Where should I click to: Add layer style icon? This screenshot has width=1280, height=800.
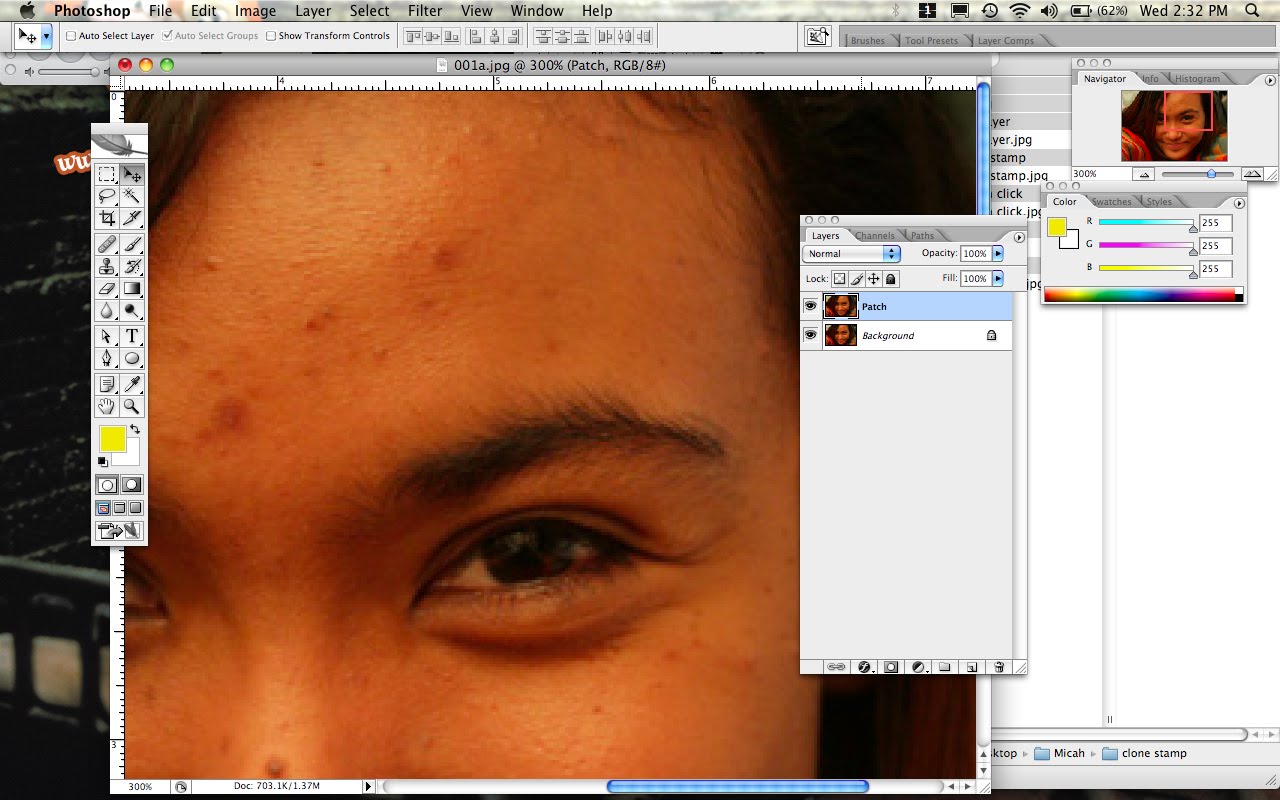pyautogui.click(x=864, y=667)
